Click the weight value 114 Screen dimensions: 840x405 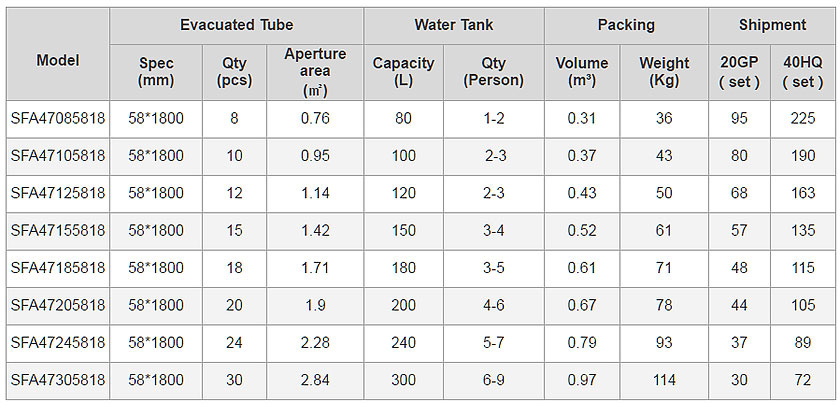pyautogui.click(x=664, y=379)
